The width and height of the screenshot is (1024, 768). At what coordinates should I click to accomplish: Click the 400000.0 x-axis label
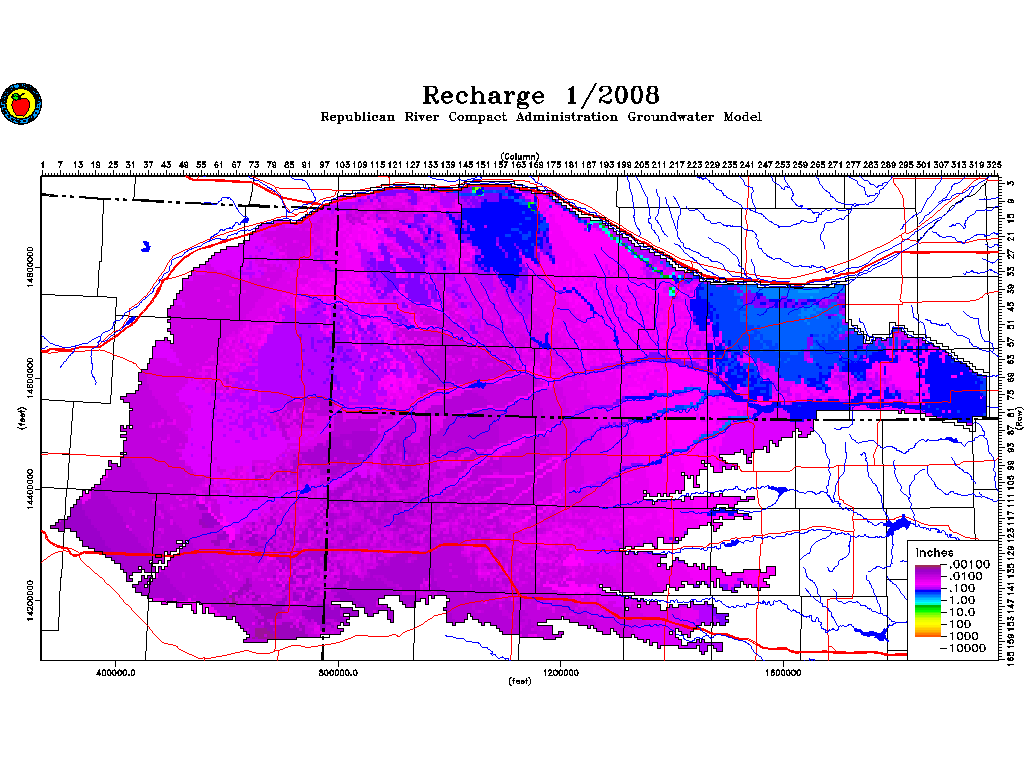118,672
